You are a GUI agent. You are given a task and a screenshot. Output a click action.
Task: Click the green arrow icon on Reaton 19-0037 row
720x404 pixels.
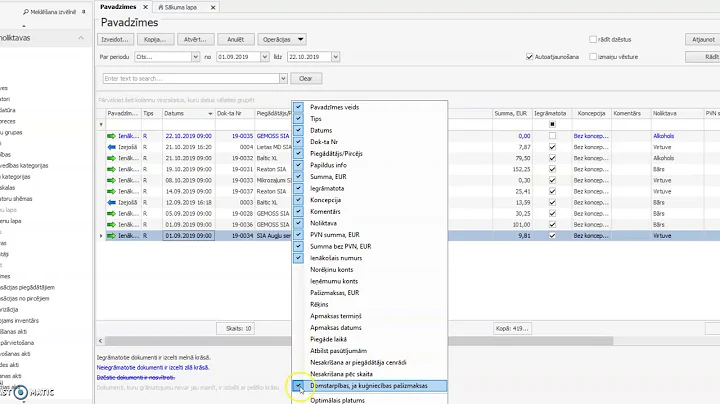click(111, 191)
